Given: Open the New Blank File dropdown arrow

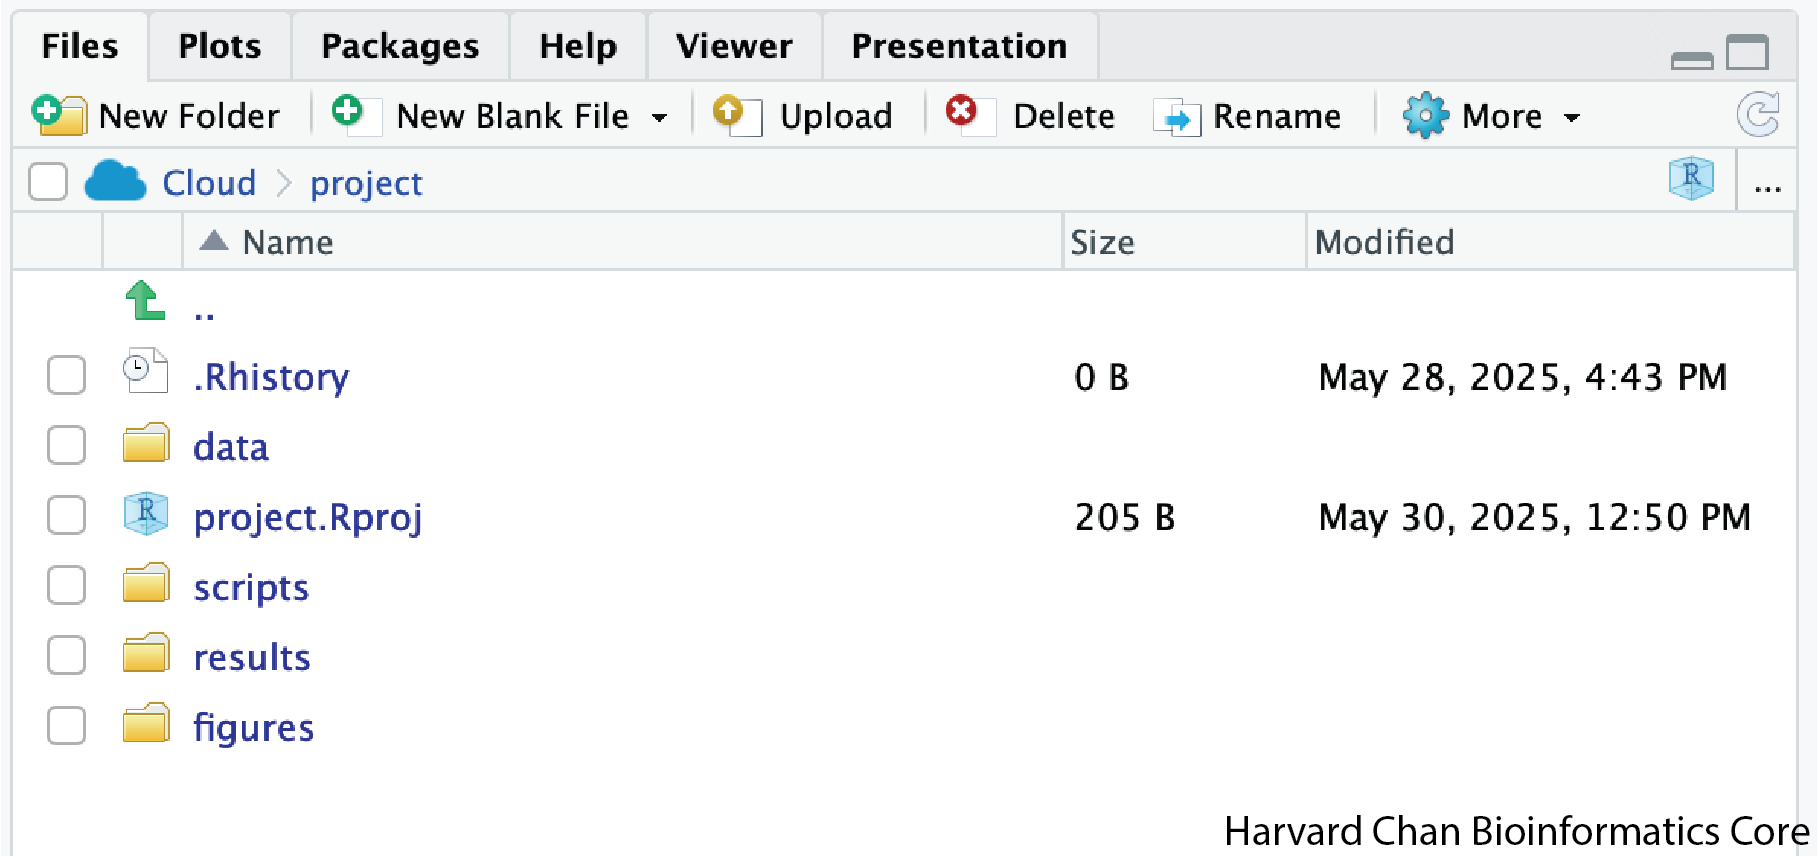Looking at the screenshot, I should click(660, 117).
